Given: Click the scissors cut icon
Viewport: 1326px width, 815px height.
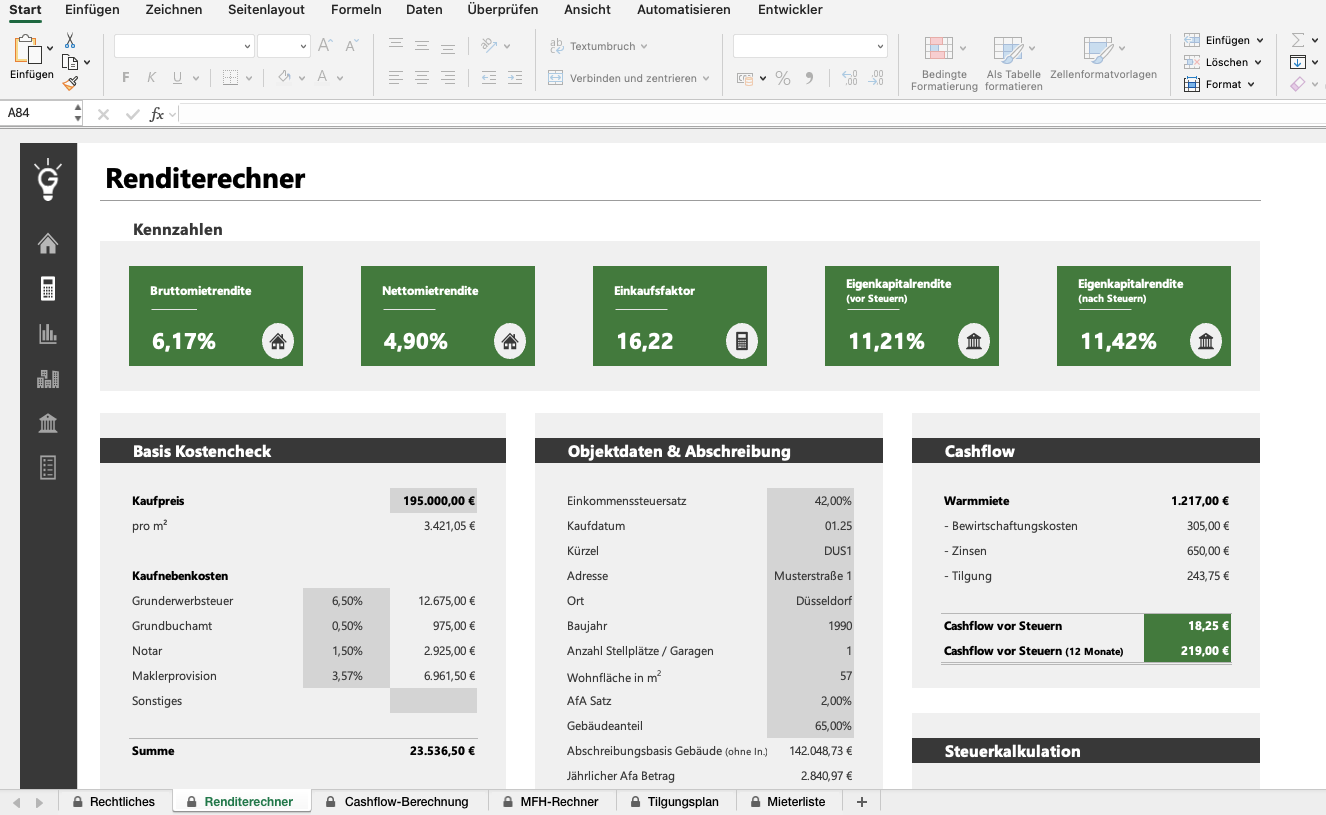Looking at the screenshot, I should 70,41.
